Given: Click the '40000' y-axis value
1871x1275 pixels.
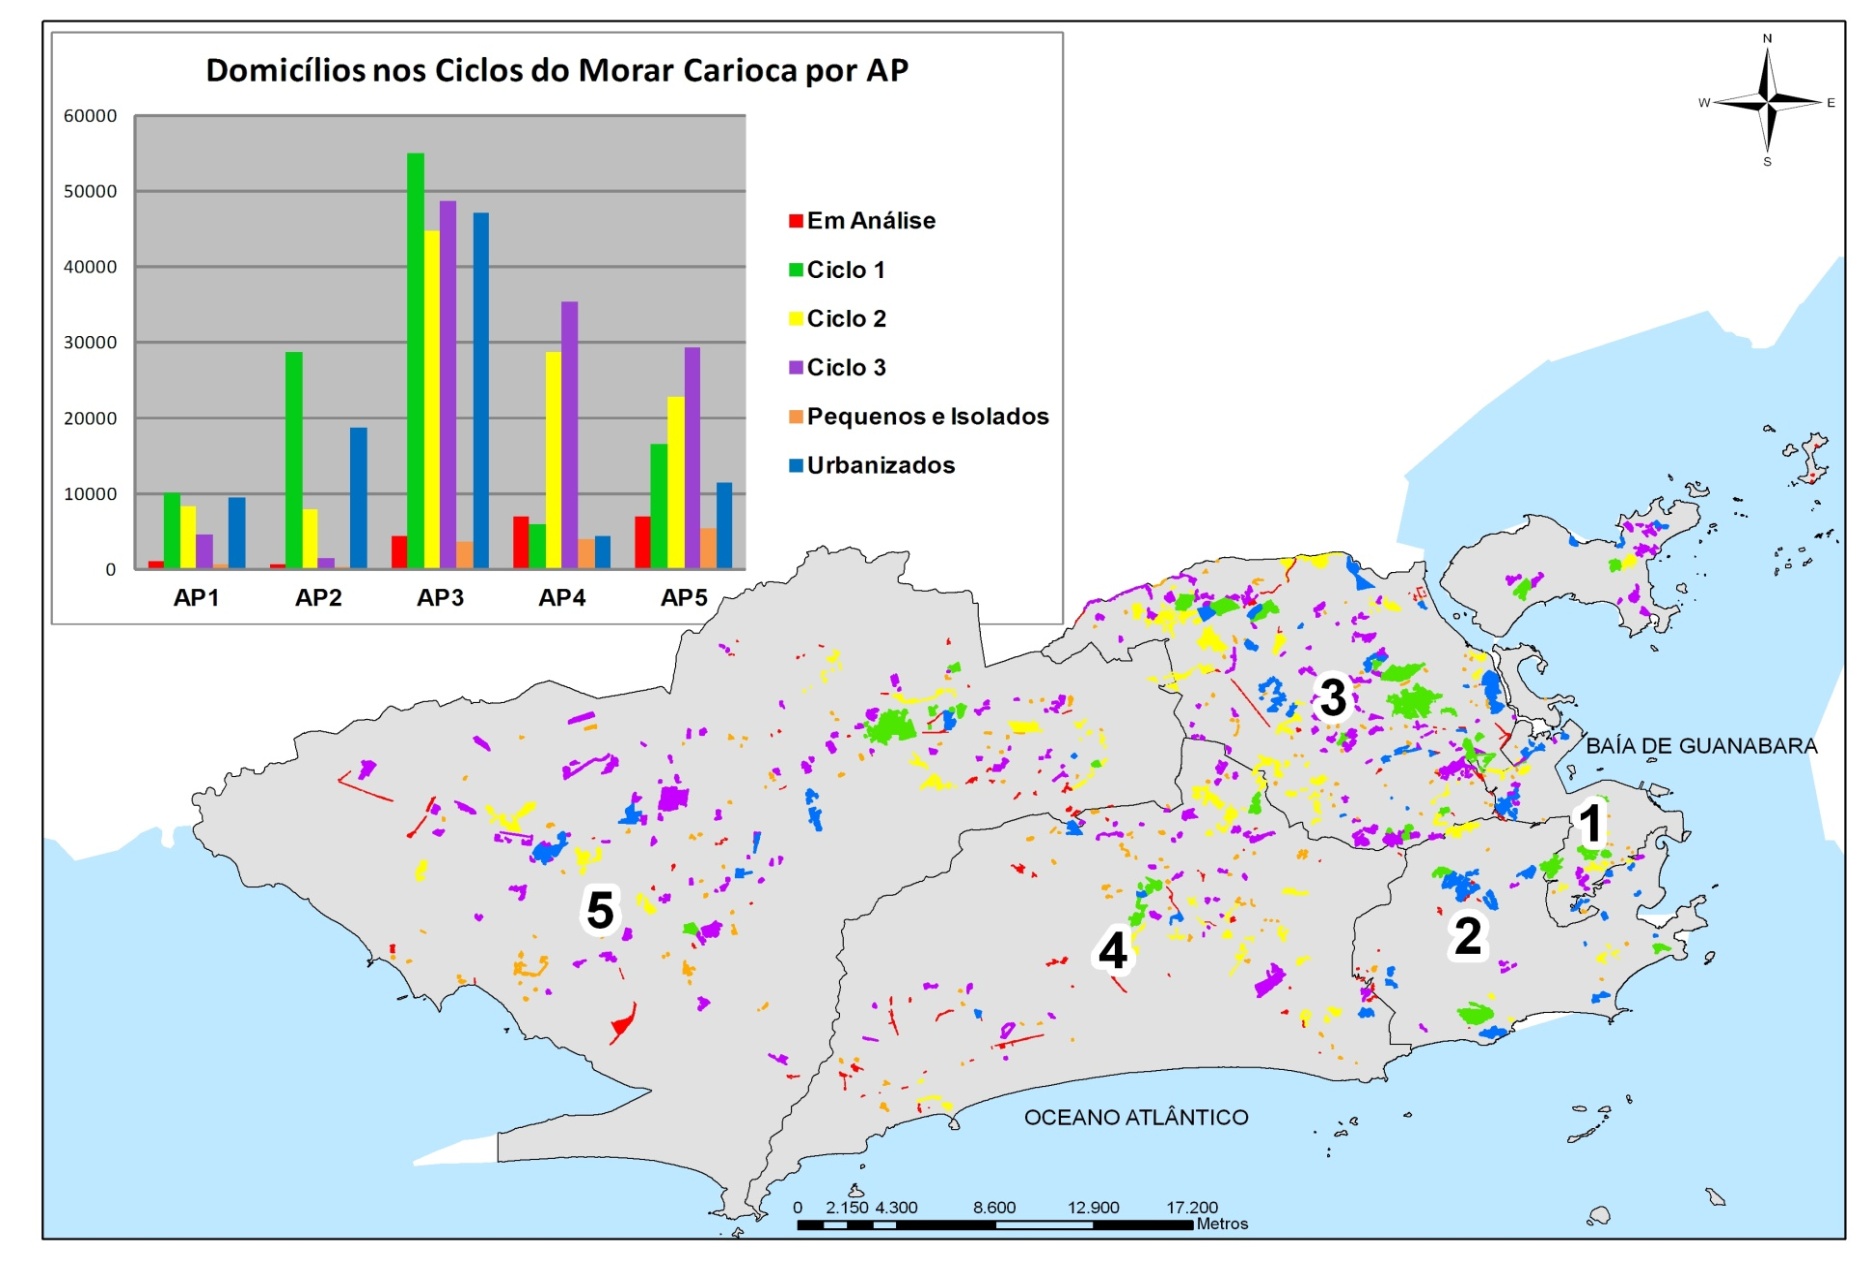Looking at the screenshot, I should [90, 267].
